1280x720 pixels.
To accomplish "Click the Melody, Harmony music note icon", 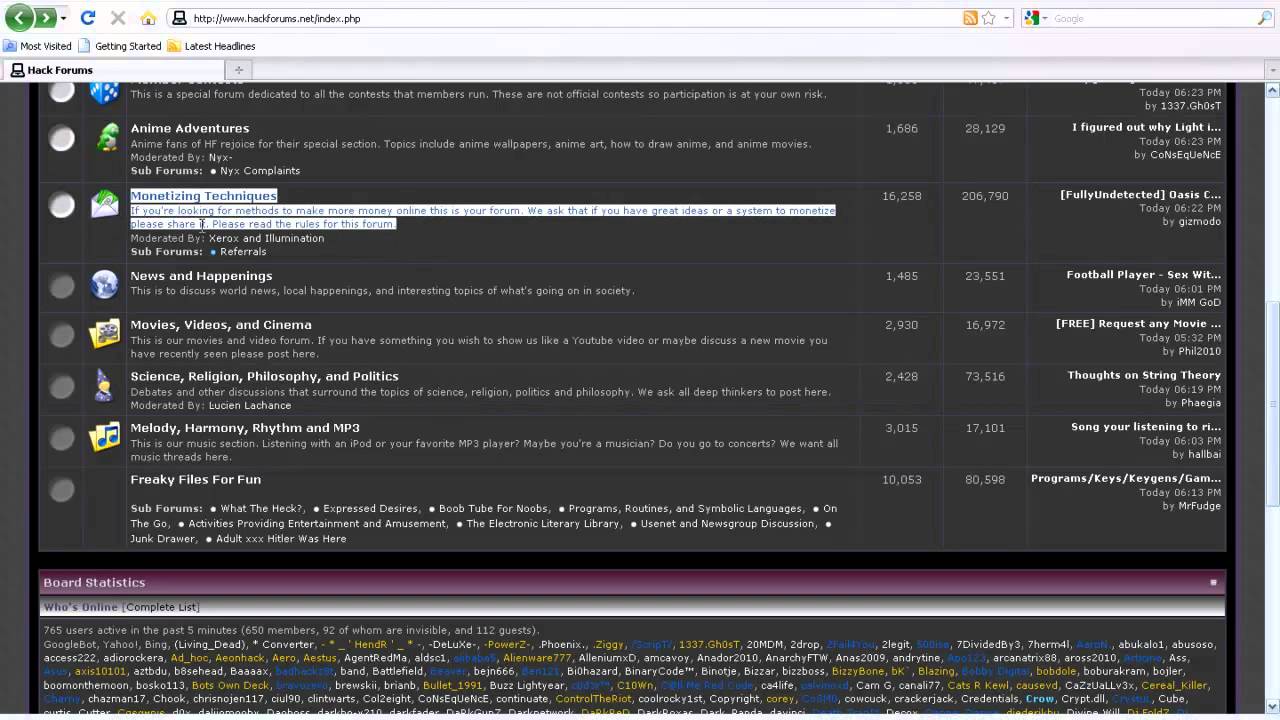I will (x=105, y=436).
